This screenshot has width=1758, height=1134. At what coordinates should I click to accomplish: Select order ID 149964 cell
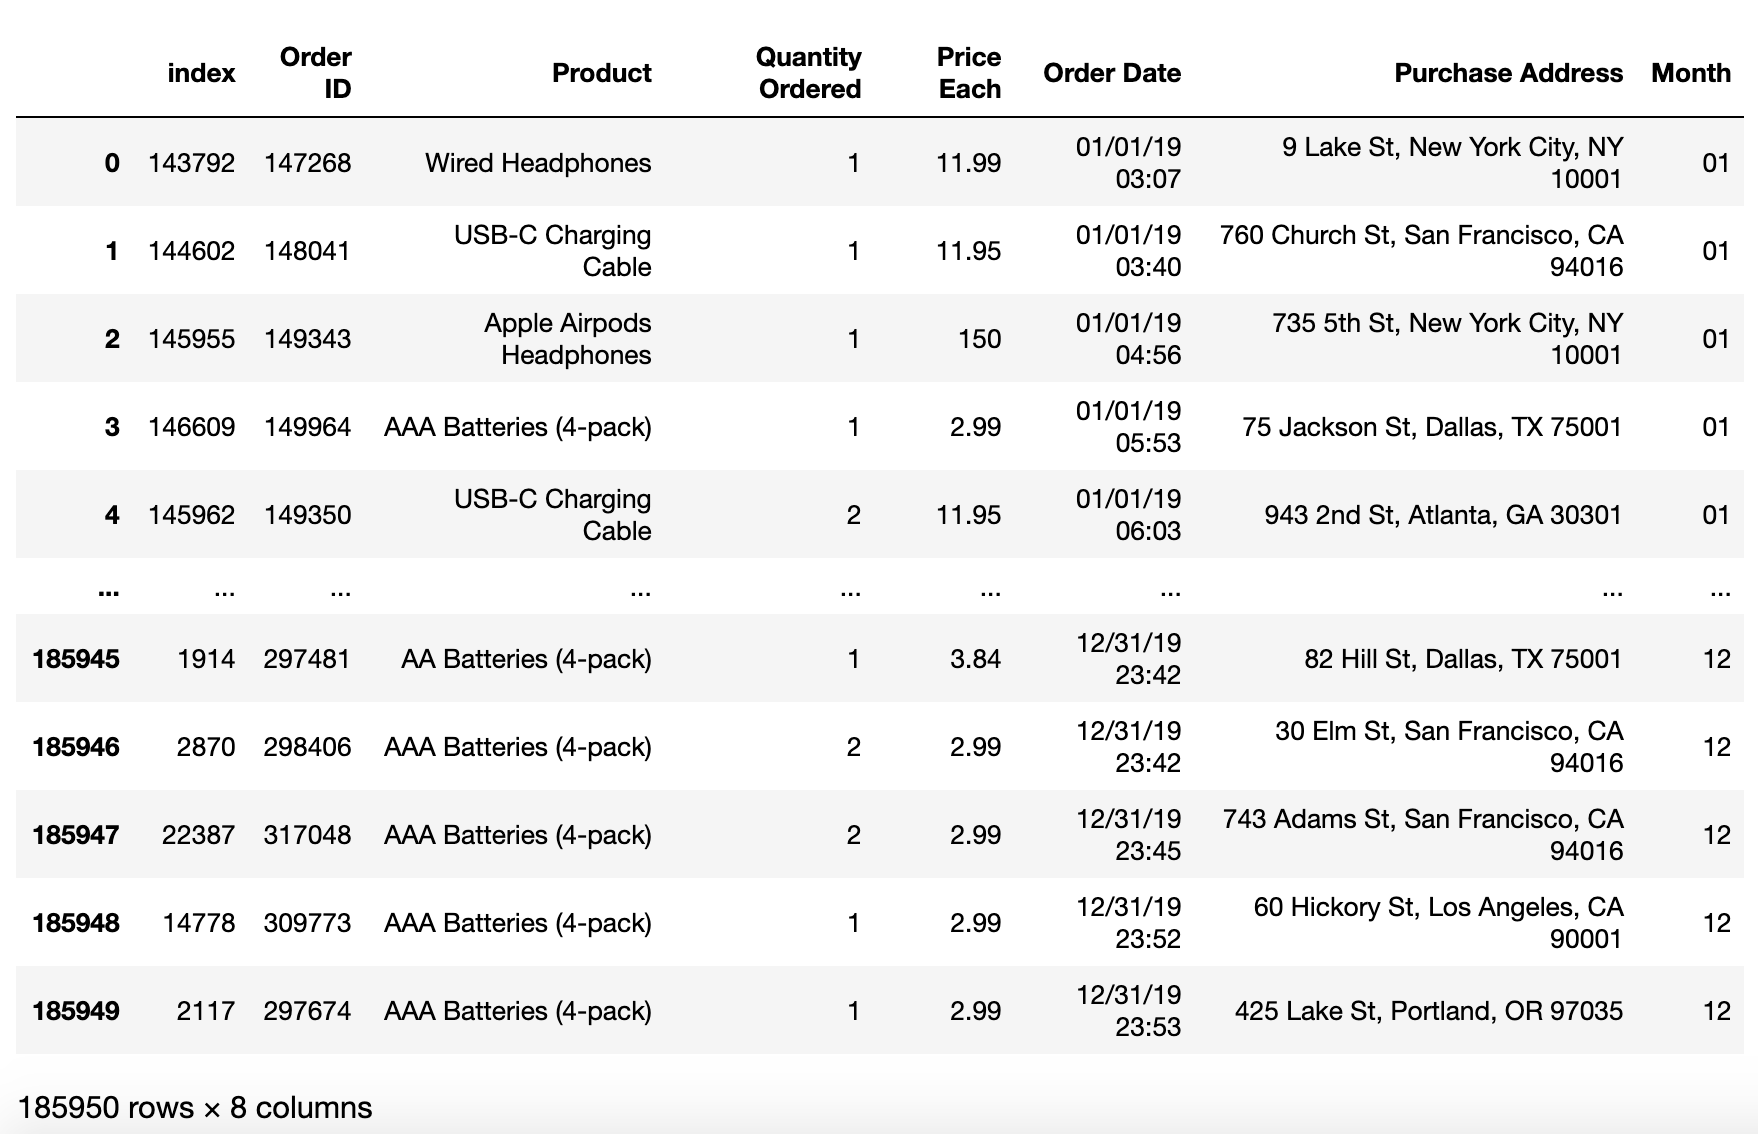307,427
